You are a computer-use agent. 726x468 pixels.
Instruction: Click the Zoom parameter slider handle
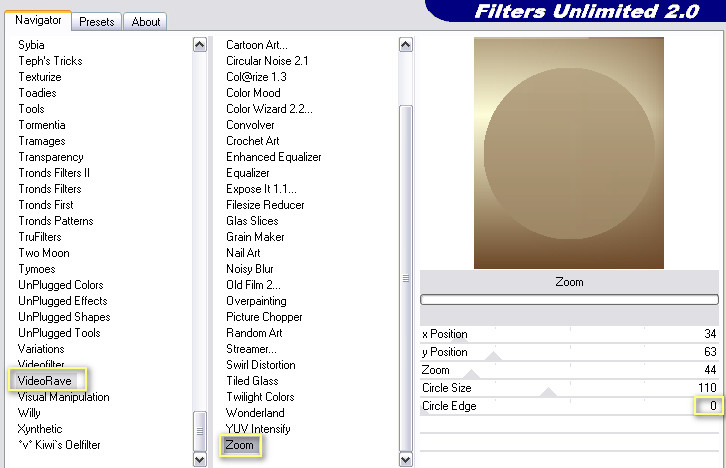coord(471,374)
